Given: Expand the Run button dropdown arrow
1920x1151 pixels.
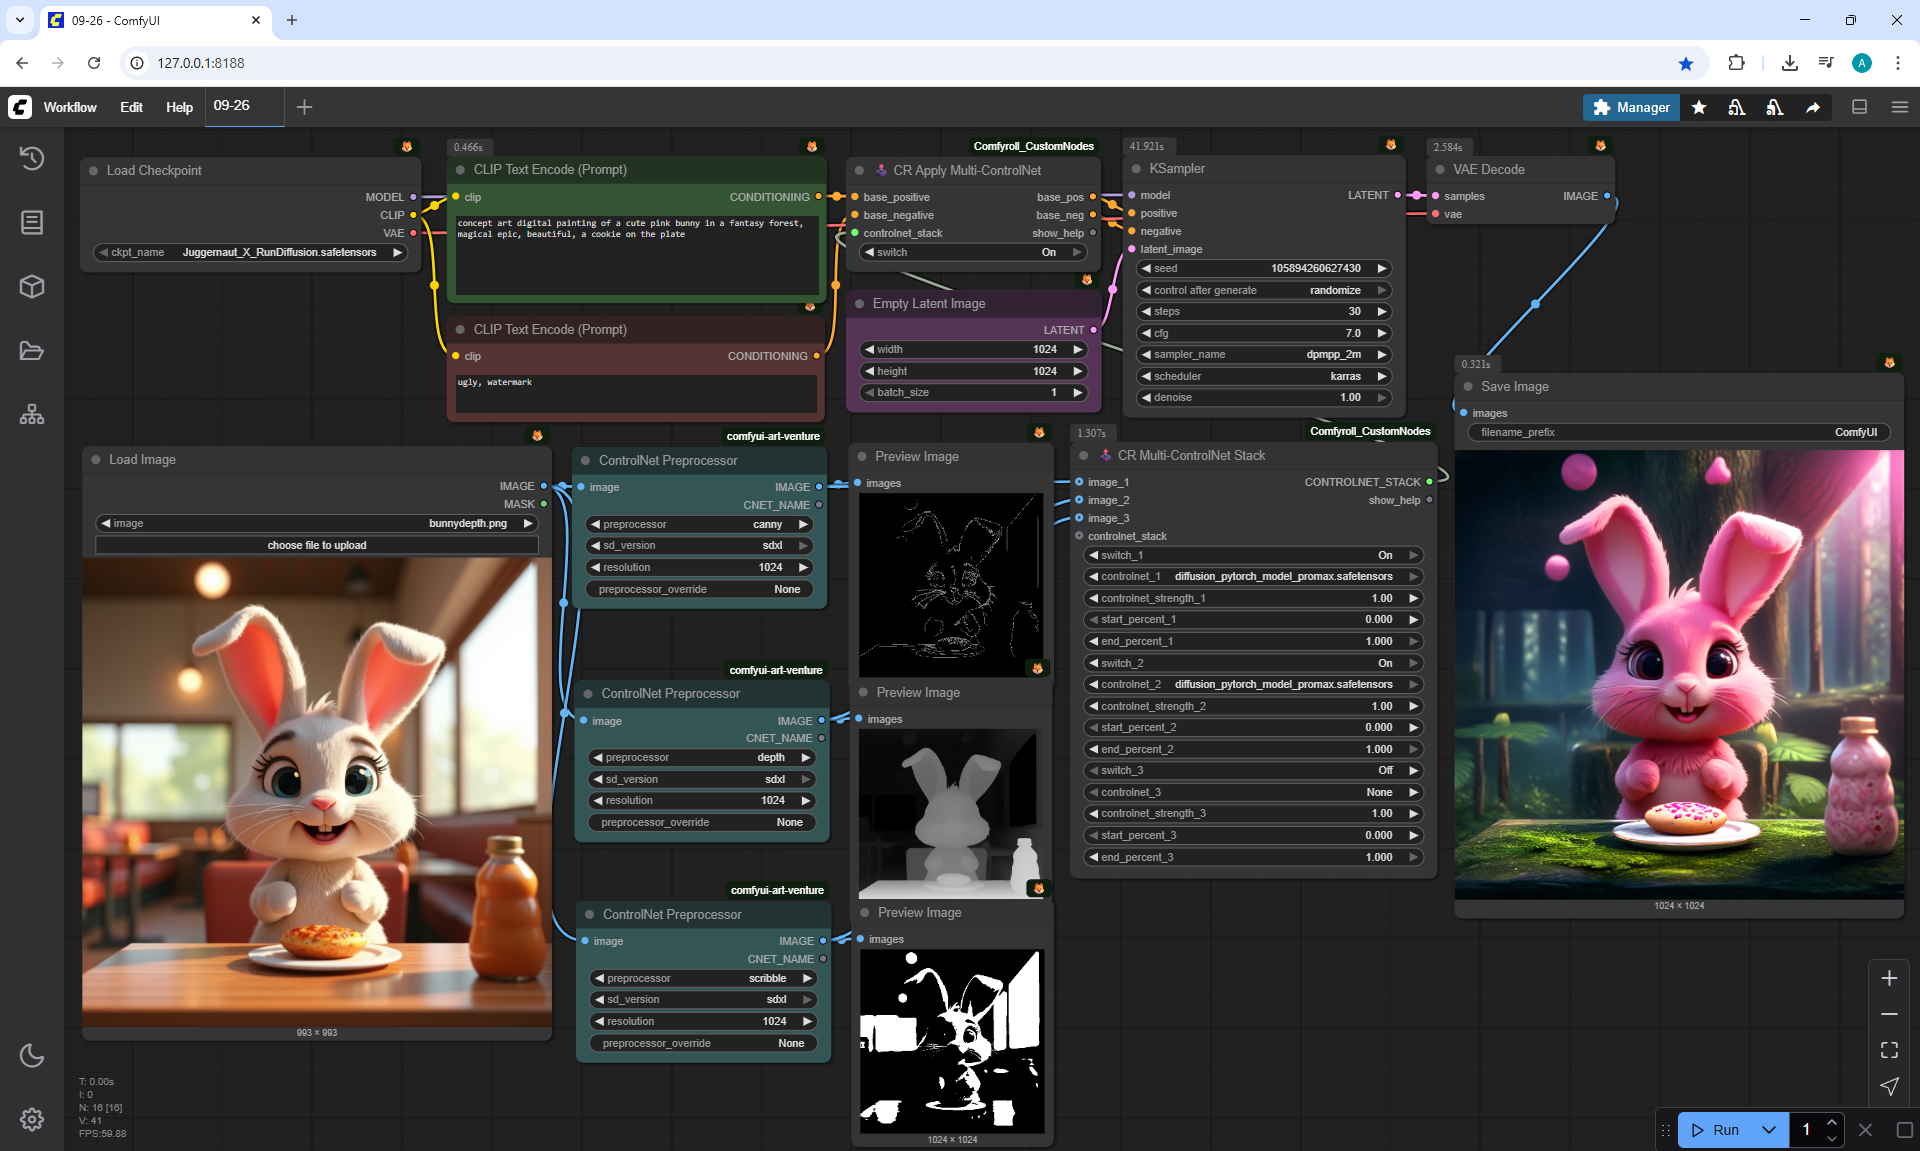Looking at the screenshot, I should [1769, 1130].
